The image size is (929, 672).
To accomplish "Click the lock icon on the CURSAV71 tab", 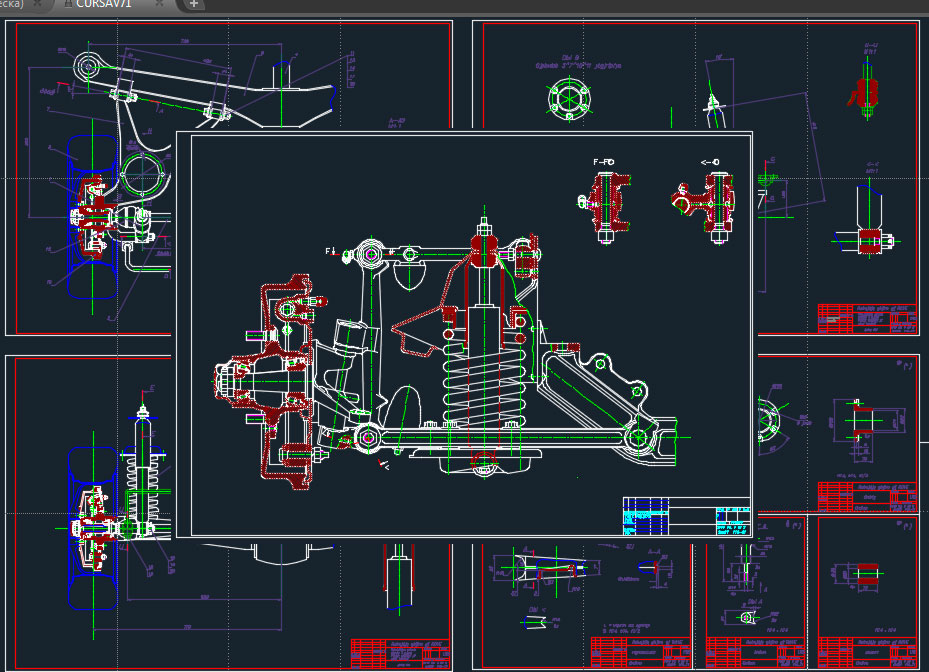I will [68, 4].
